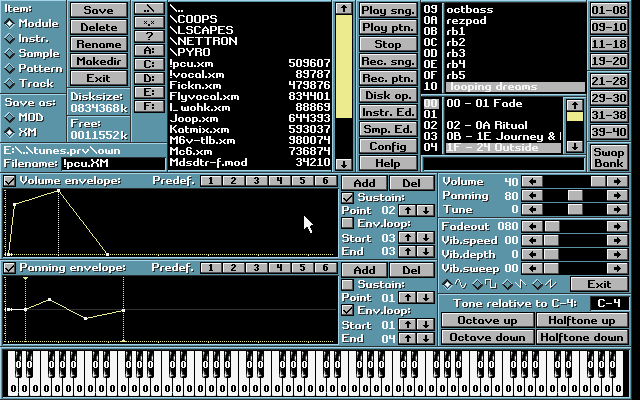Click the ? button in disk op
The width and height of the screenshot is (640, 400).
[x=149, y=36]
